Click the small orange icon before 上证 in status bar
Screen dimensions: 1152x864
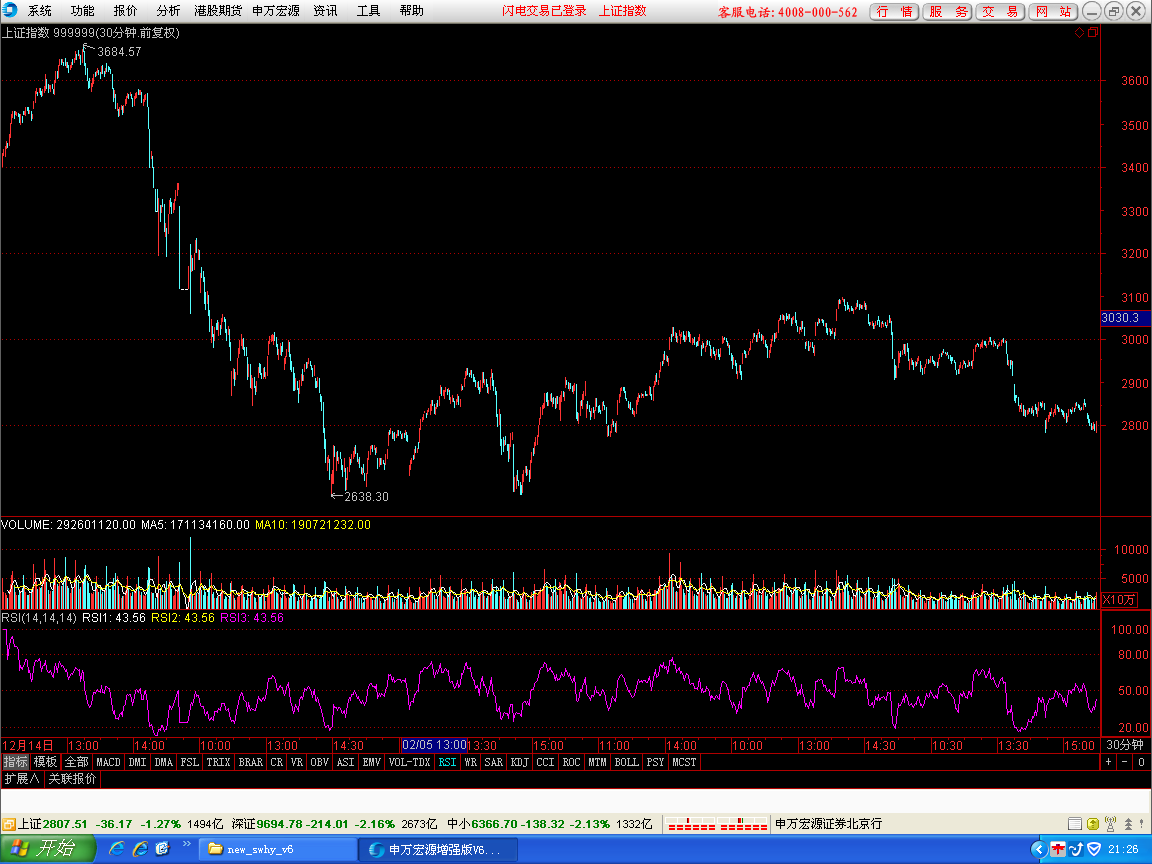[x=9, y=824]
